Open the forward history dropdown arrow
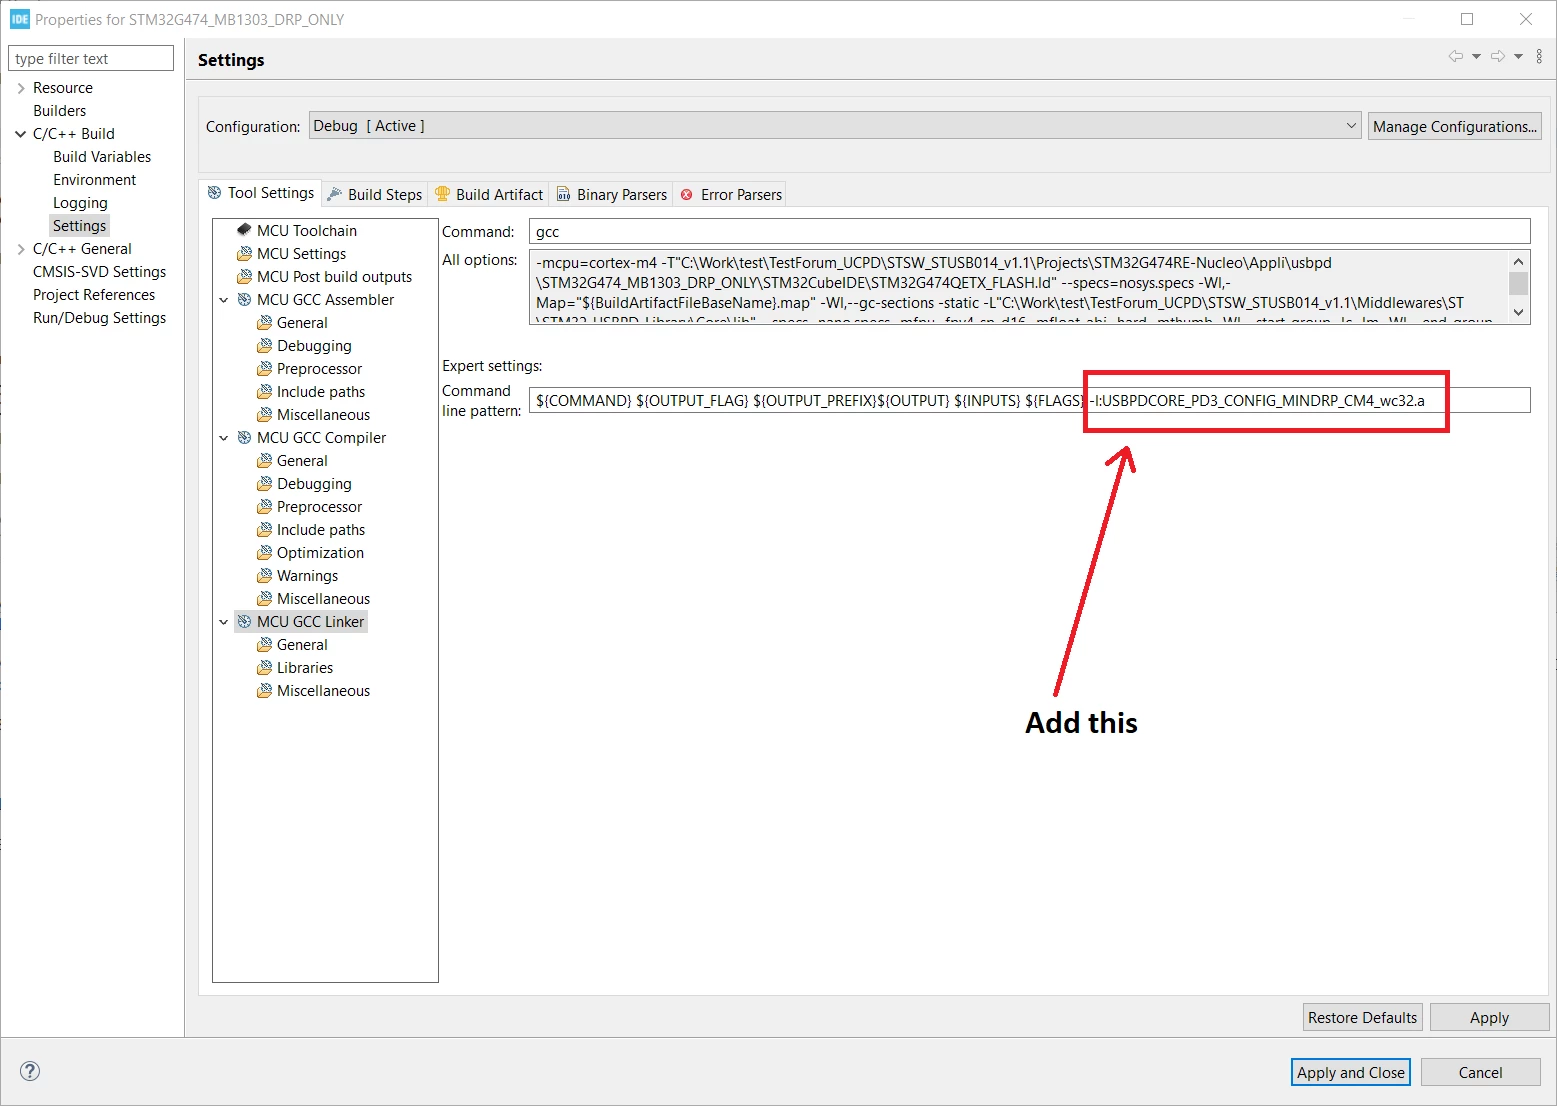The height and width of the screenshot is (1106, 1557). coord(1518,56)
